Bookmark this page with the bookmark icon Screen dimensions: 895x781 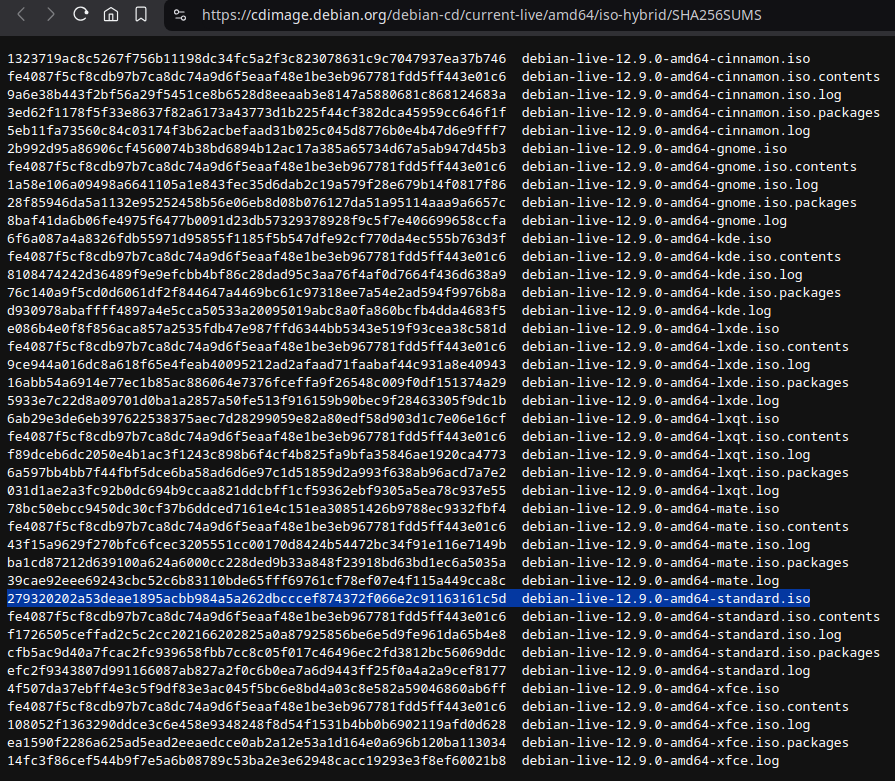[141, 14]
